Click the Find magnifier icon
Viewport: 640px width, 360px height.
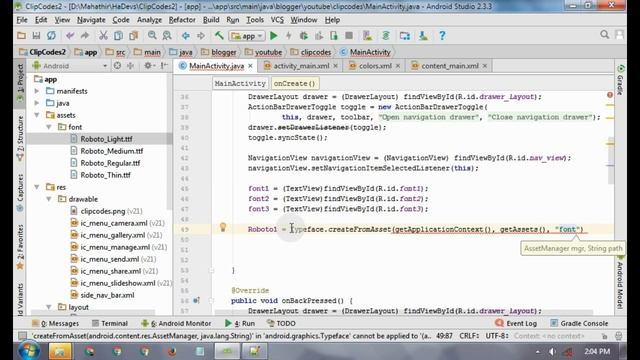click(152, 36)
